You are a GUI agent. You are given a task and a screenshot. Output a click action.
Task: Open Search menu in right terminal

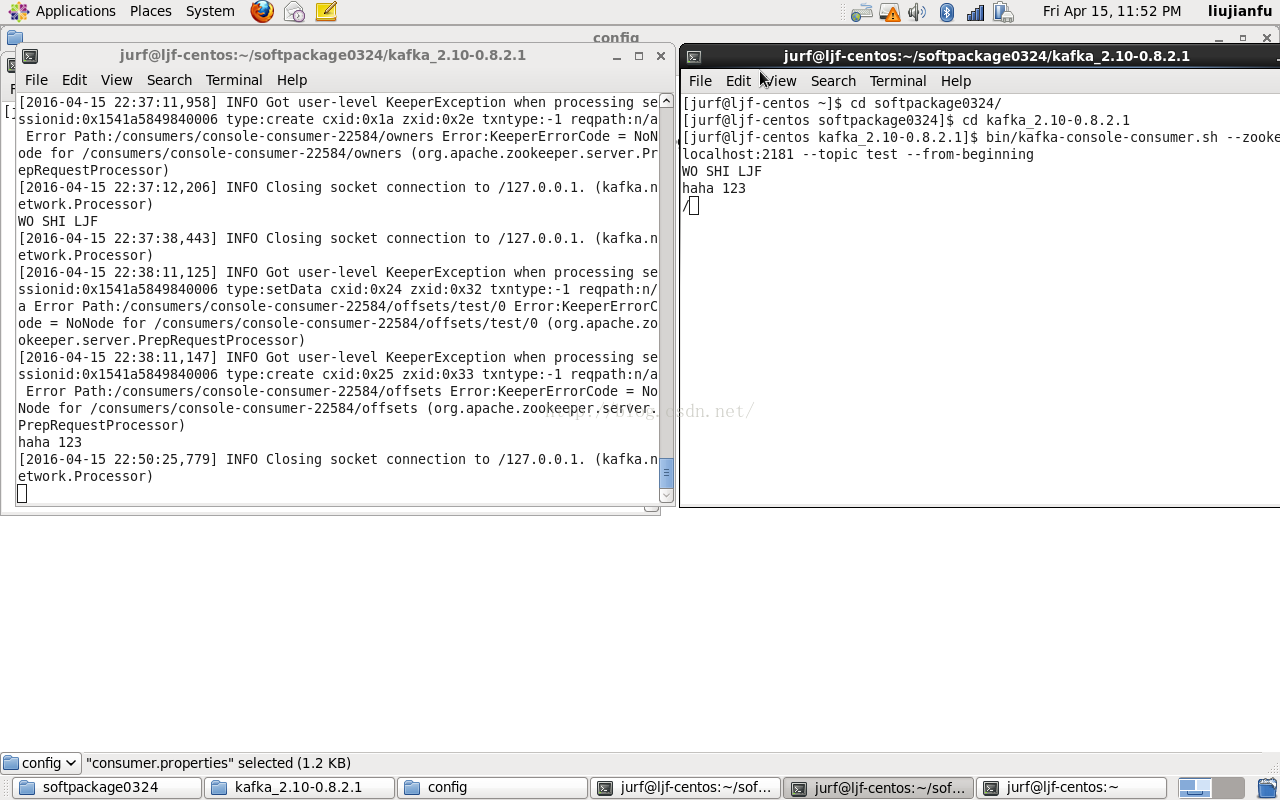pos(833,81)
